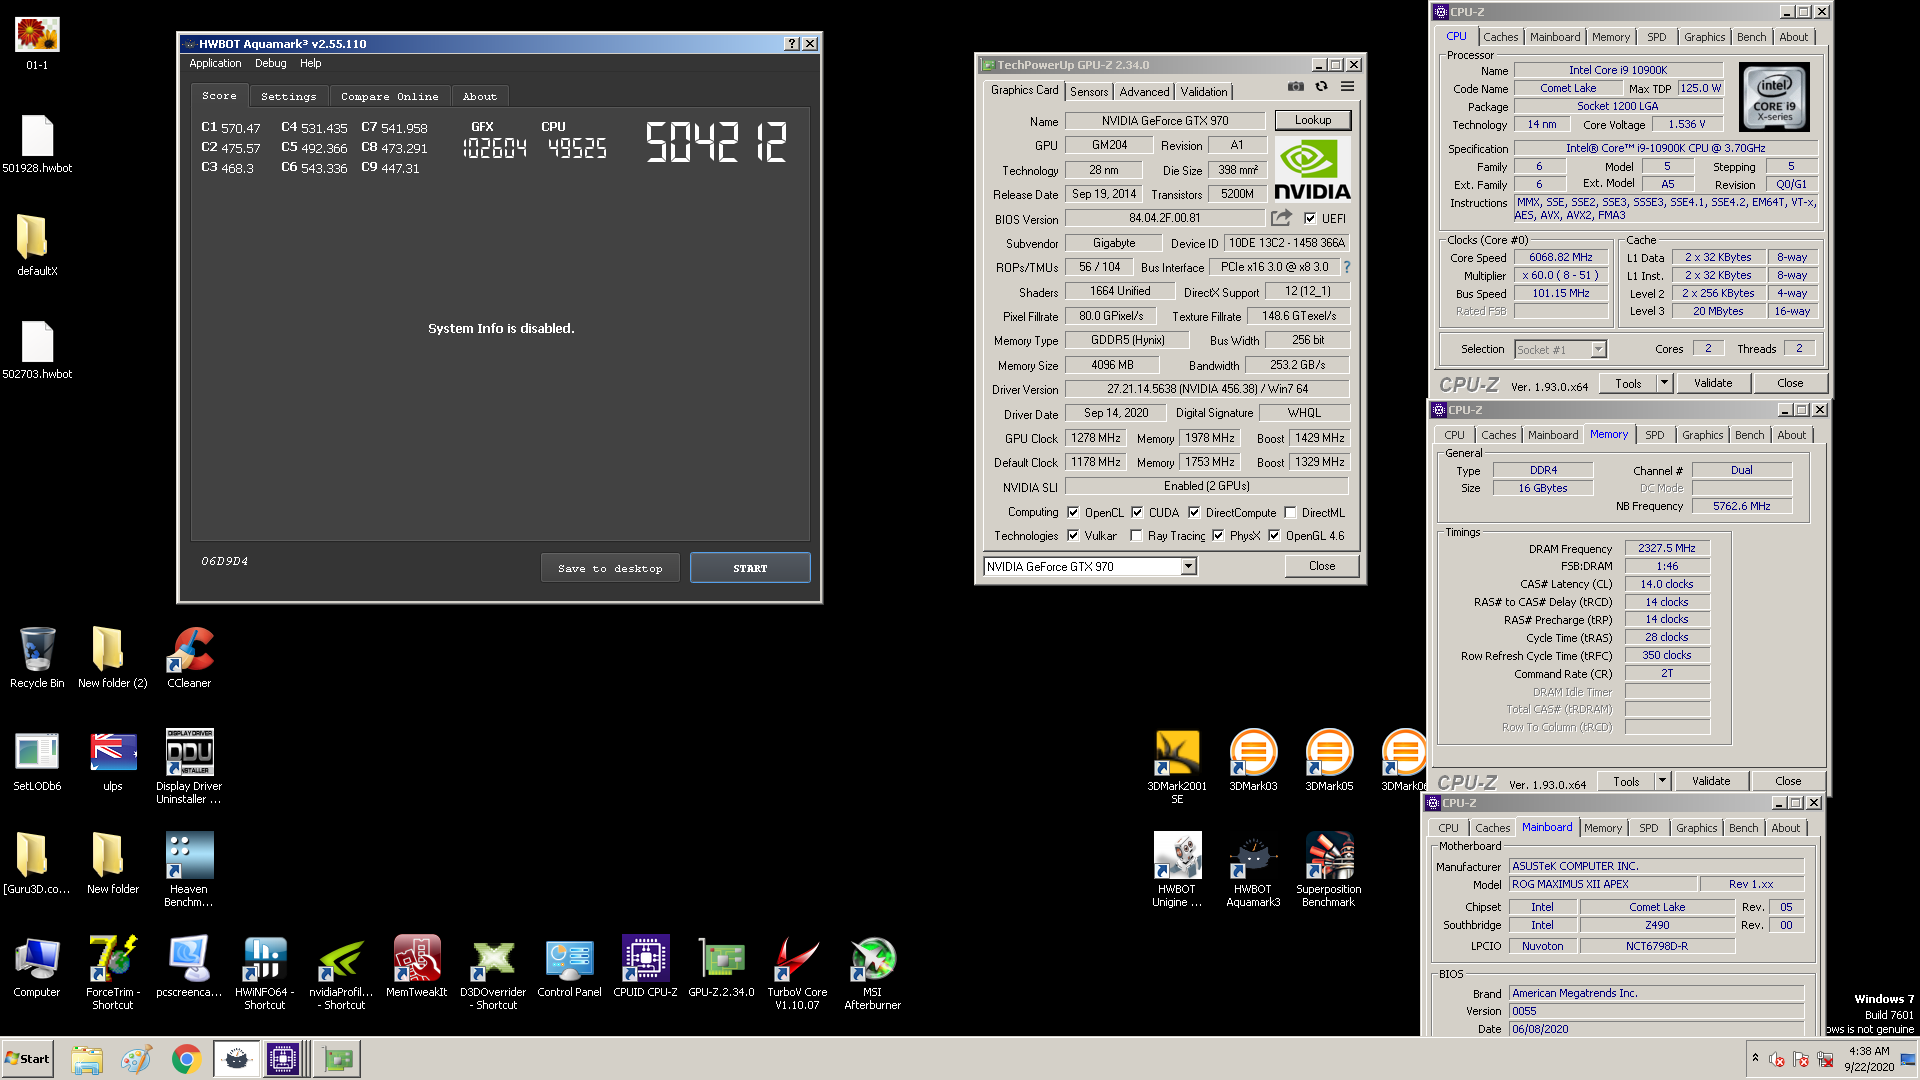Click the Bus Interface question mark icon
1920x1080 pixels.
(1346, 267)
